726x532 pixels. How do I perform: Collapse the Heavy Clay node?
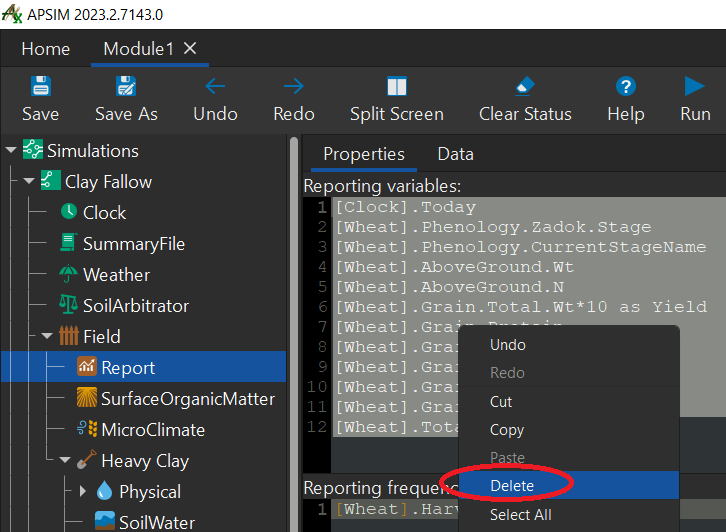[65, 460]
